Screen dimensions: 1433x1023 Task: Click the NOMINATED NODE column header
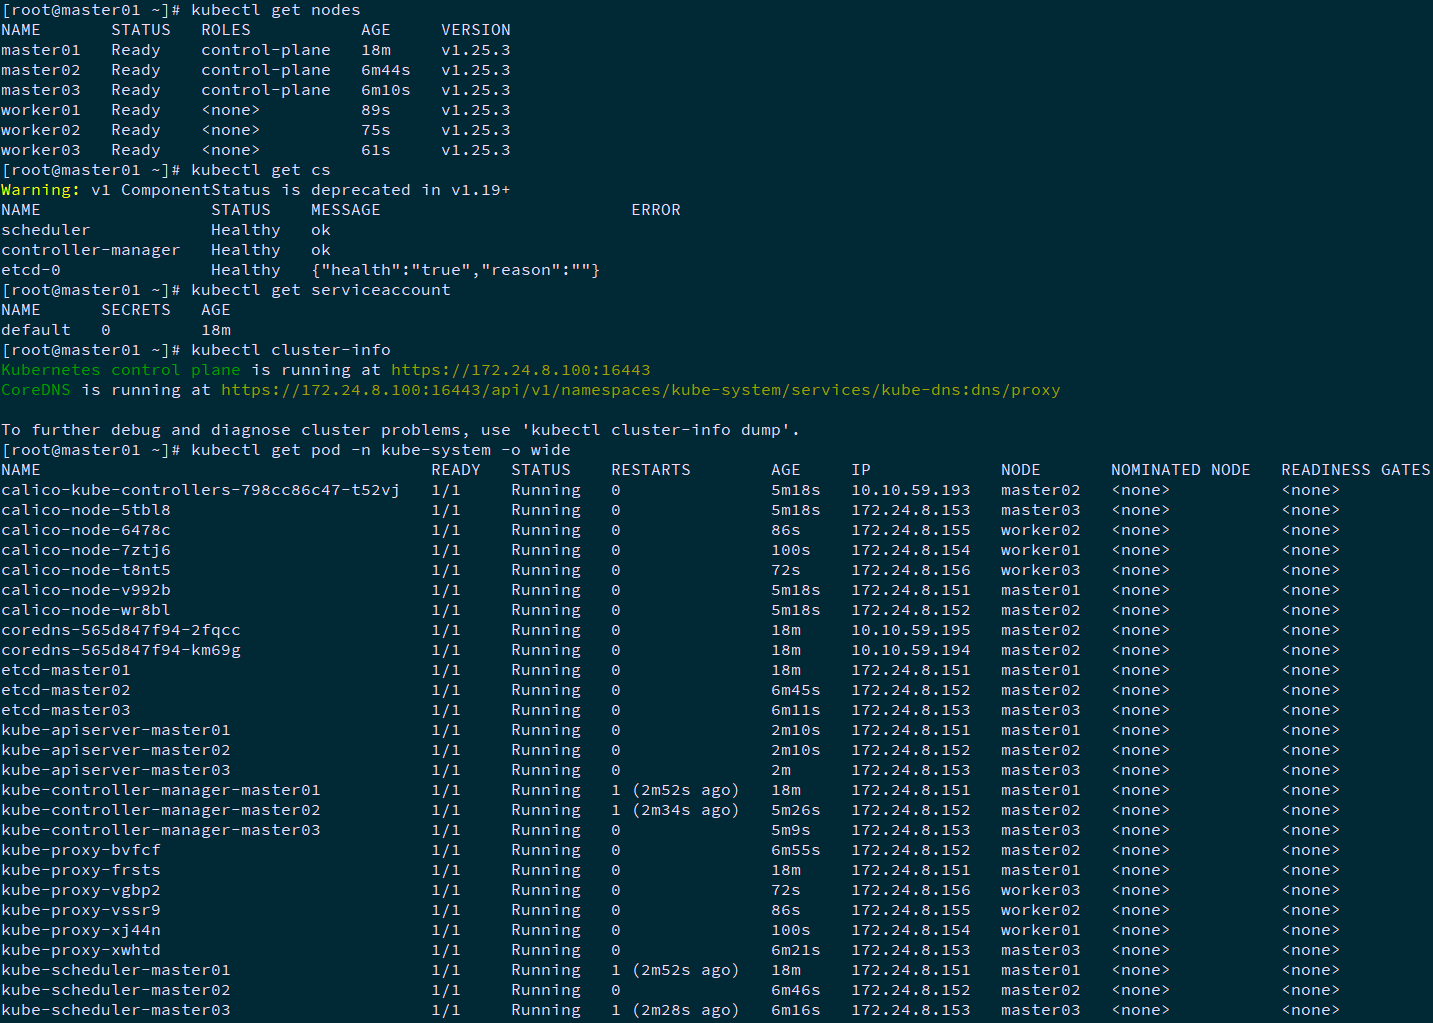tap(1180, 470)
